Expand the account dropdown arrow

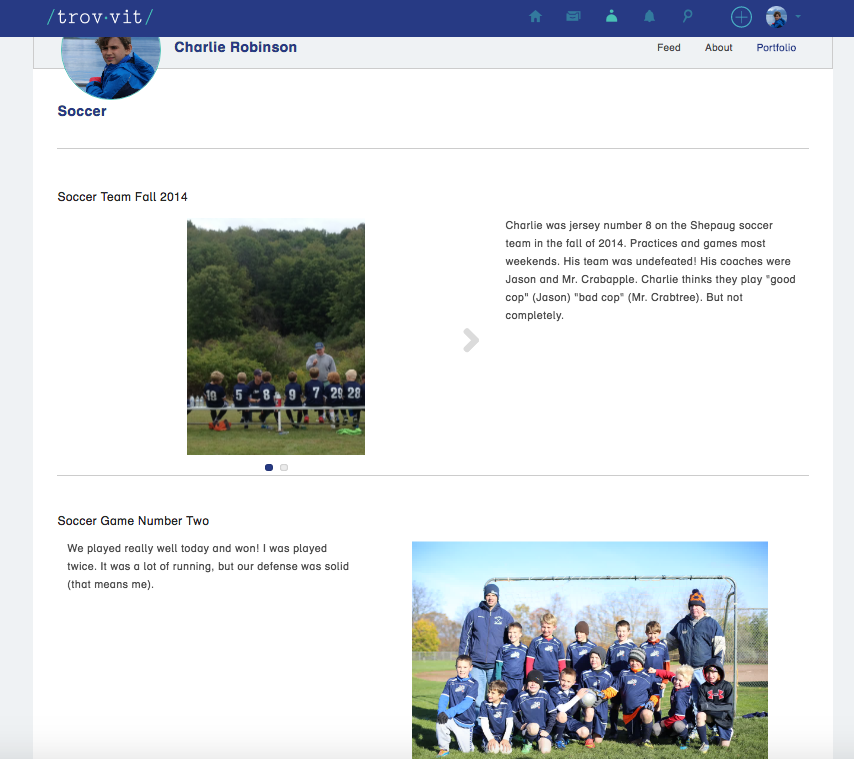pos(798,17)
